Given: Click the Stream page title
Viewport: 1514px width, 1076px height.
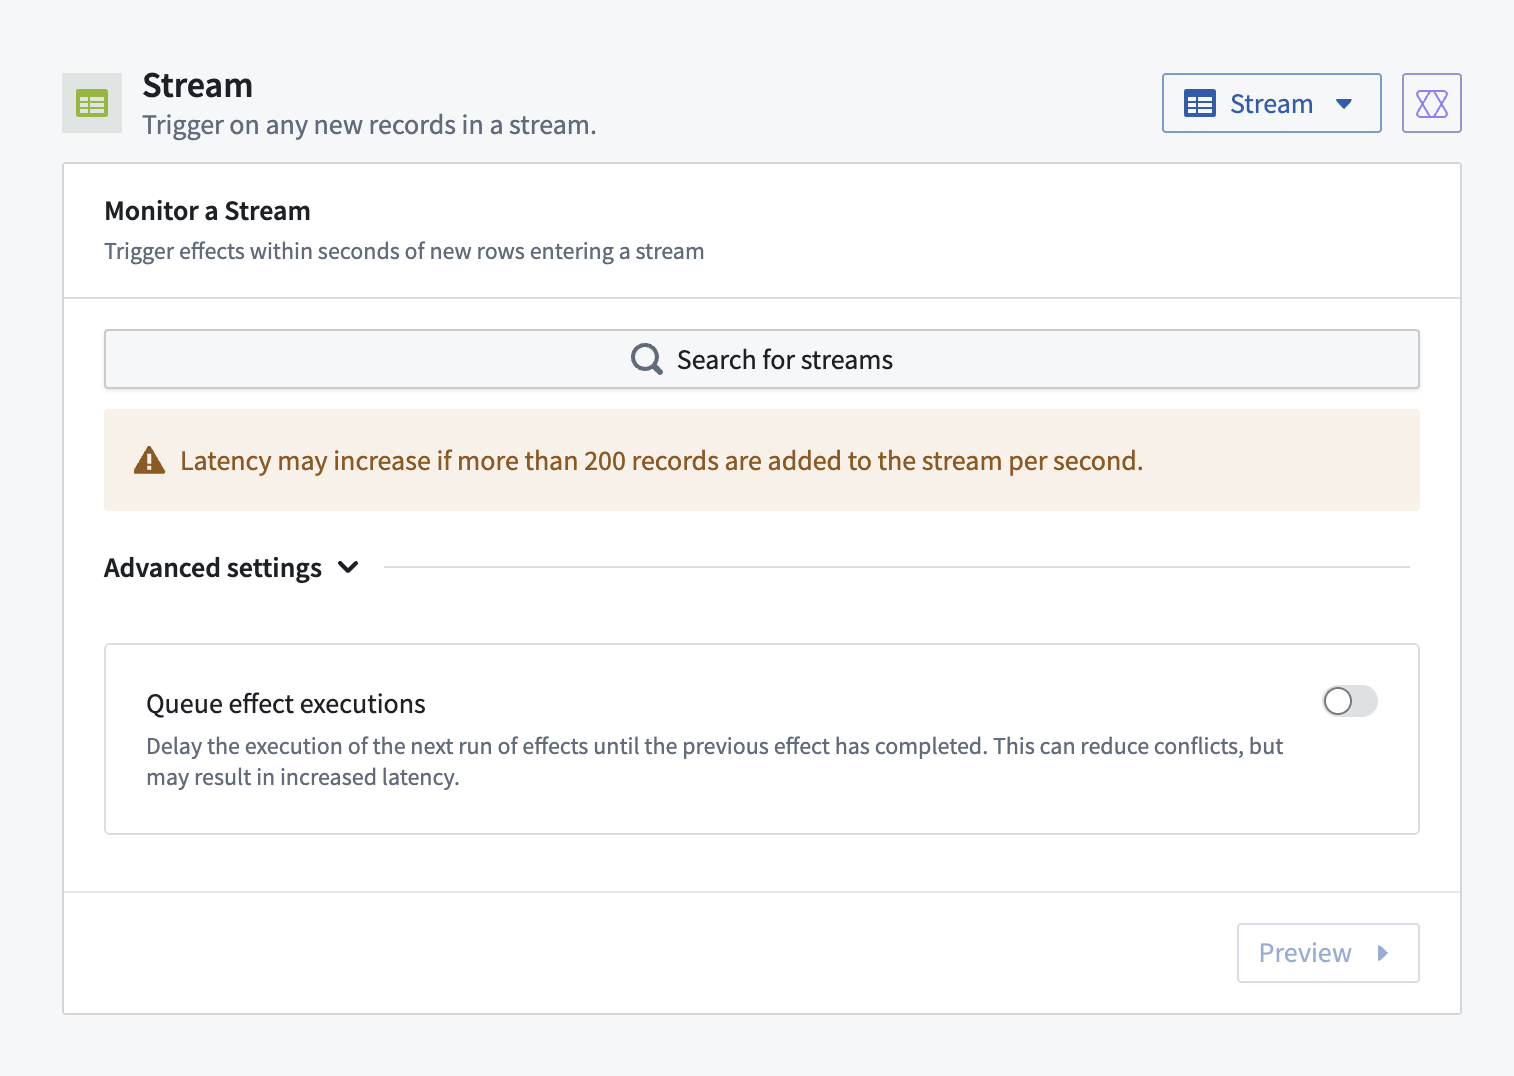Looking at the screenshot, I should (197, 86).
